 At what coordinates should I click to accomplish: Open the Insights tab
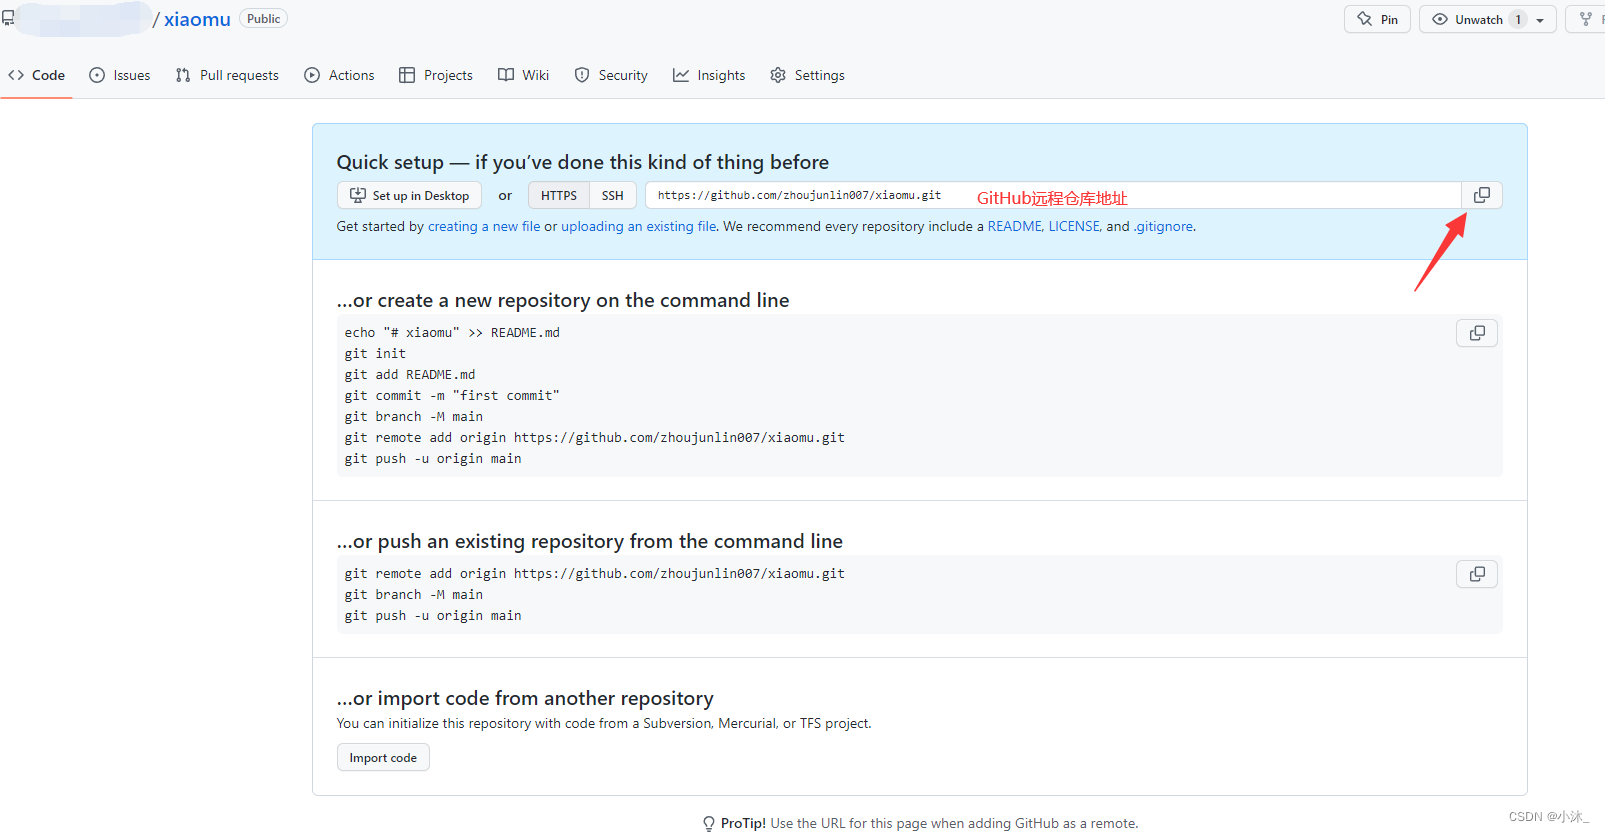coord(709,75)
